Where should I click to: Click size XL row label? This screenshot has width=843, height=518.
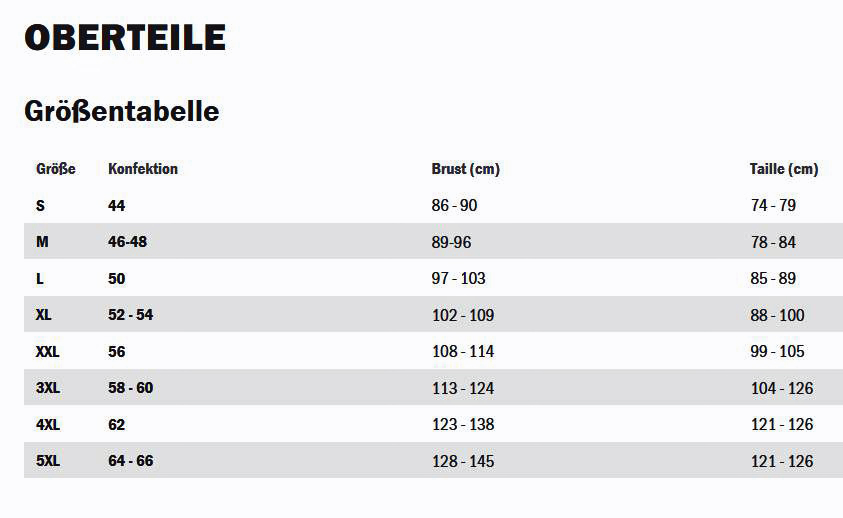44,315
